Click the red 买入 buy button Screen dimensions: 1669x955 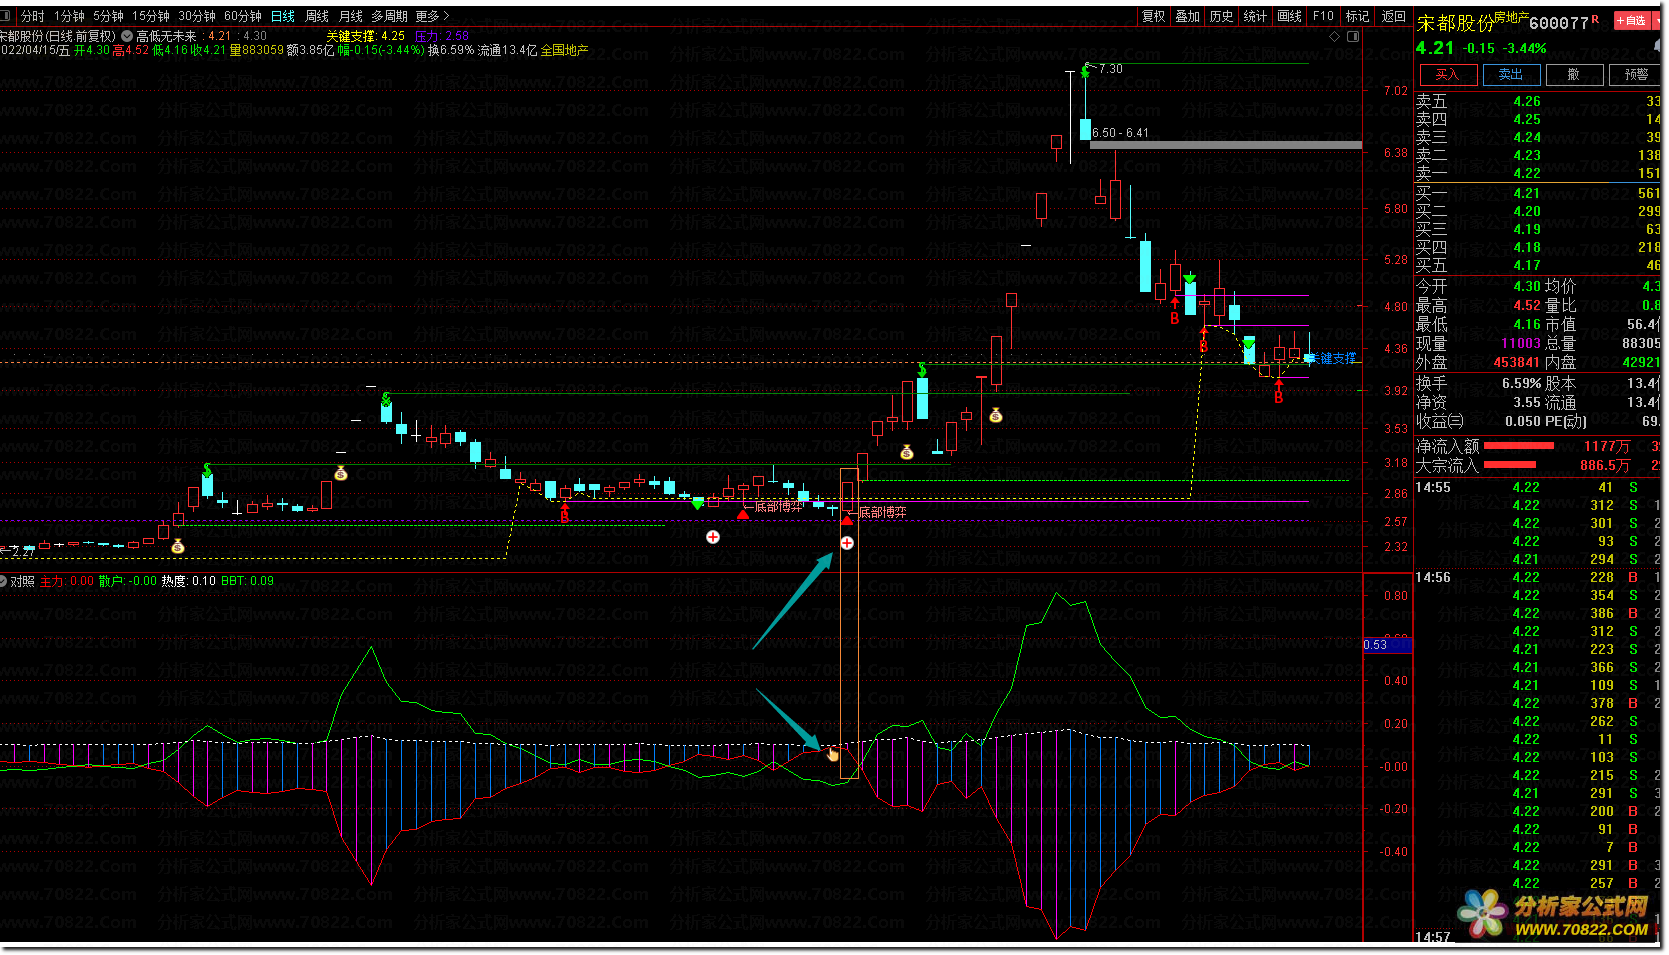tap(1447, 74)
